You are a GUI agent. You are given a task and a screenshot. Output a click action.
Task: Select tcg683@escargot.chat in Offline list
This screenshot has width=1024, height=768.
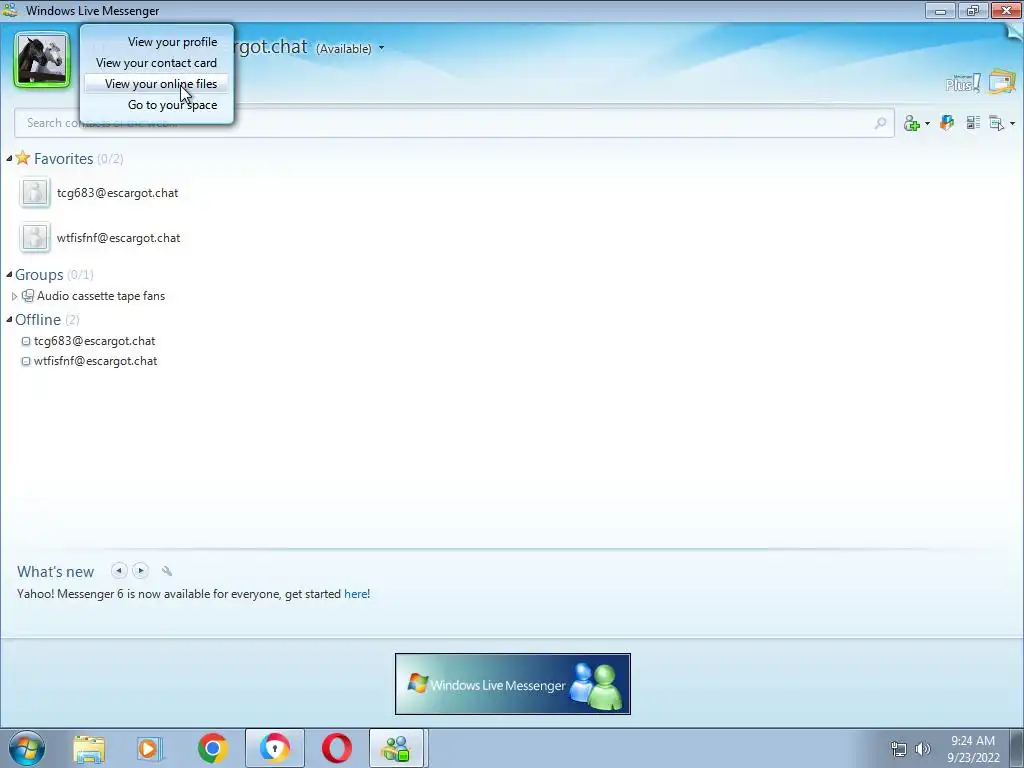pyautogui.click(x=95, y=341)
